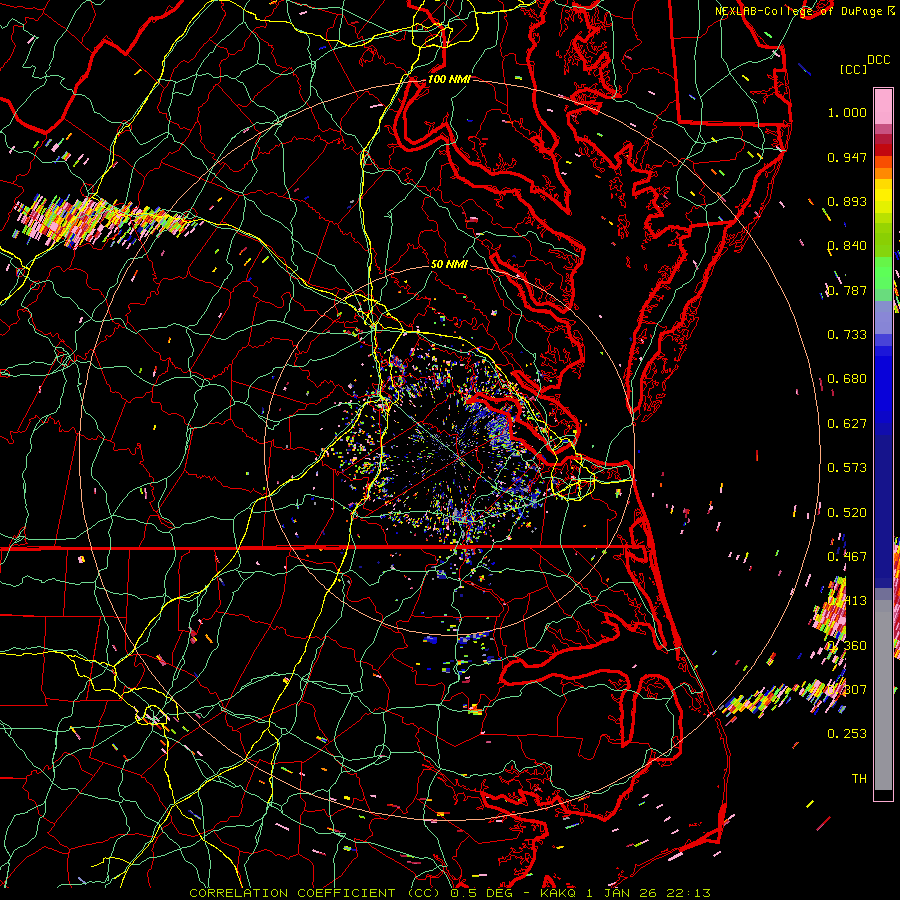This screenshot has height=900, width=900.
Task: Click the [CC] units label
Action: point(853,69)
